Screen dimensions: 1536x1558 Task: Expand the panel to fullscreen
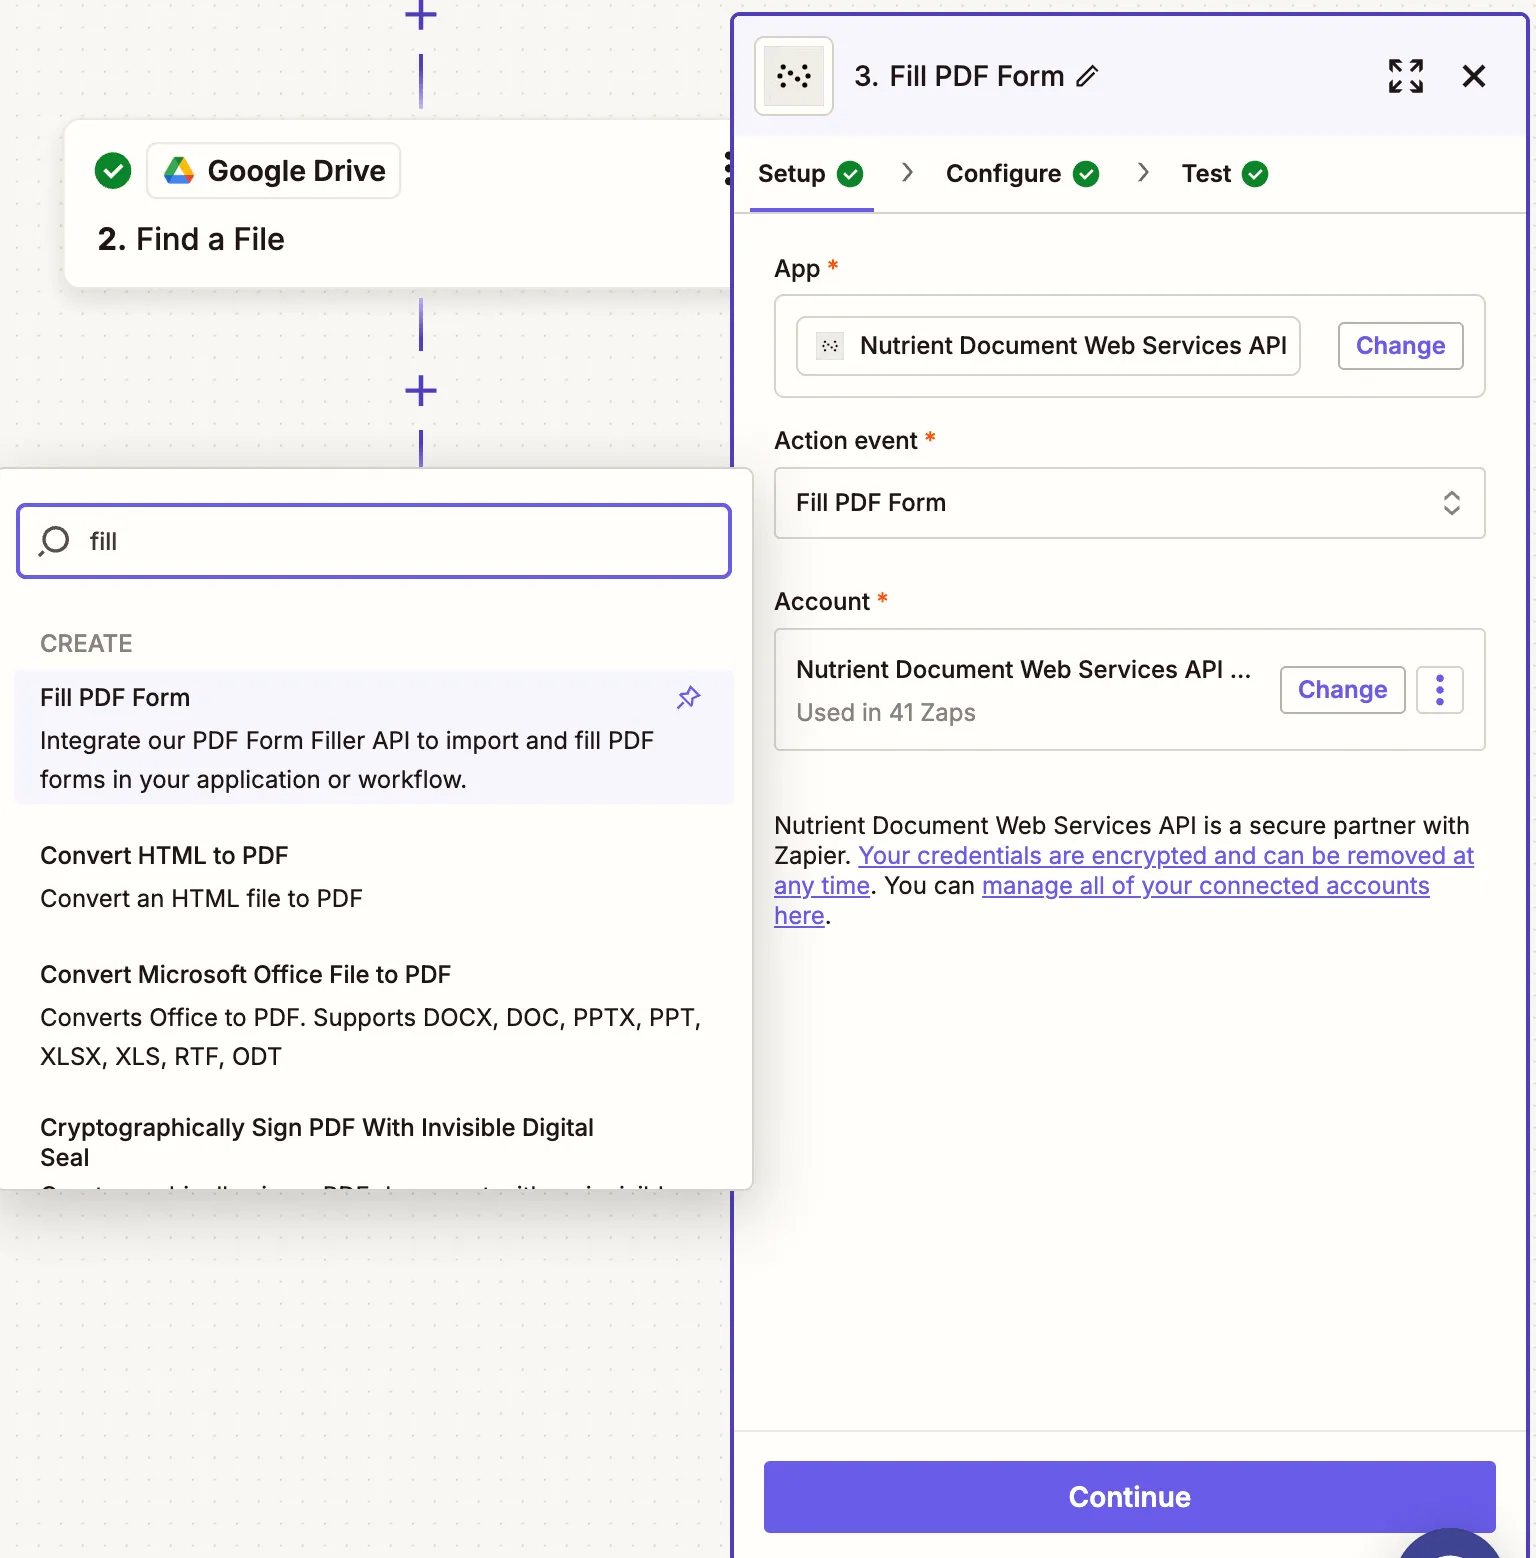[x=1405, y=75]
